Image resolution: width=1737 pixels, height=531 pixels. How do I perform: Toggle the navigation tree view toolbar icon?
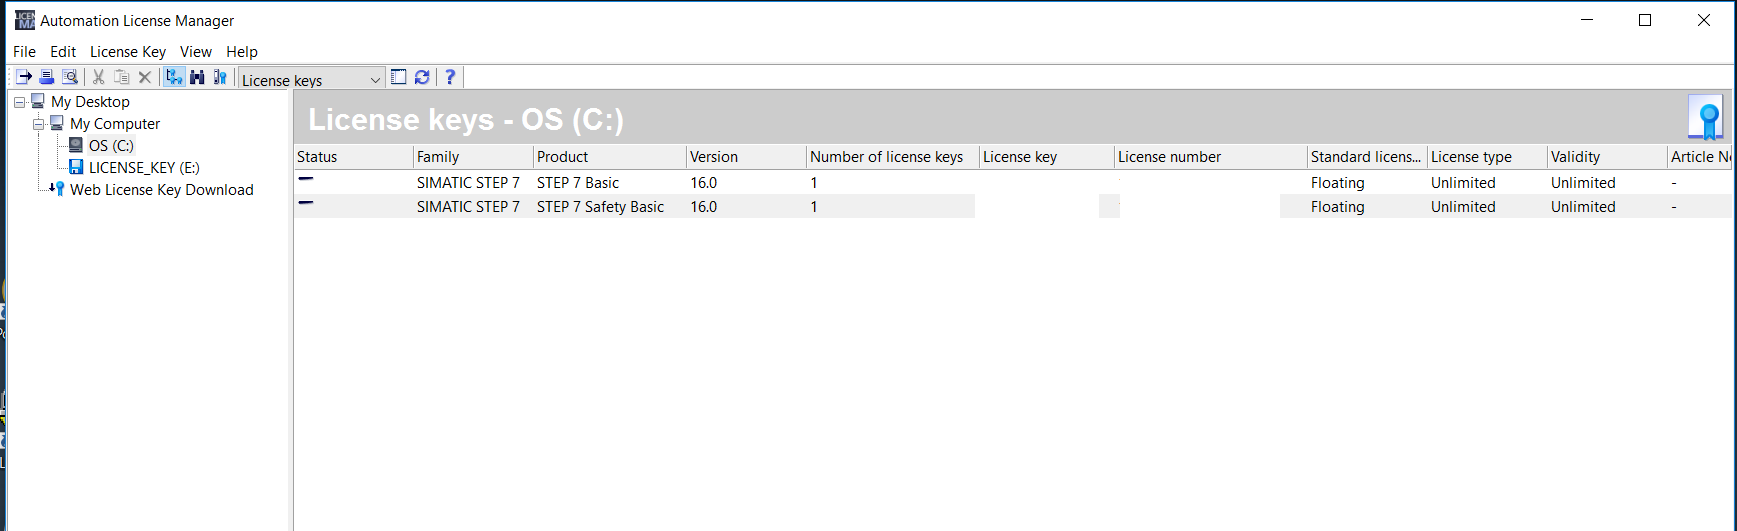coord(174,77)
